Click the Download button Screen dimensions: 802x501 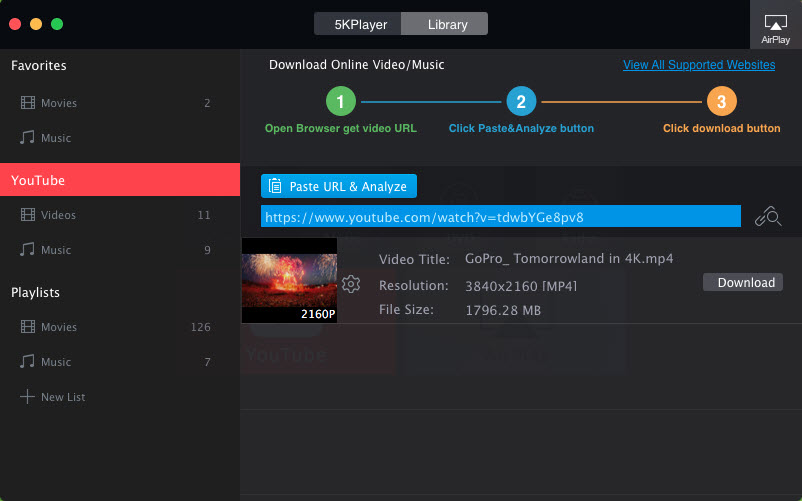743,282
